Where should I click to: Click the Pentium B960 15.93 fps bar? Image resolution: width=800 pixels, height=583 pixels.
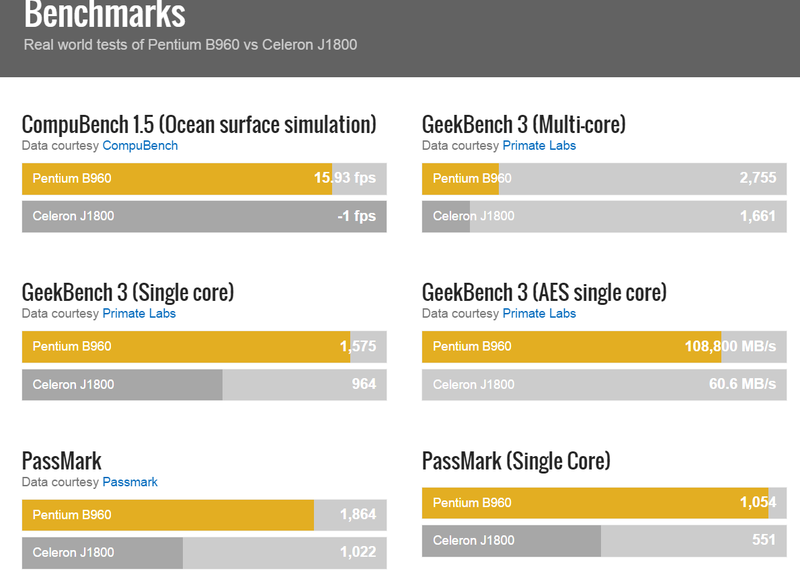coord(204,179)
